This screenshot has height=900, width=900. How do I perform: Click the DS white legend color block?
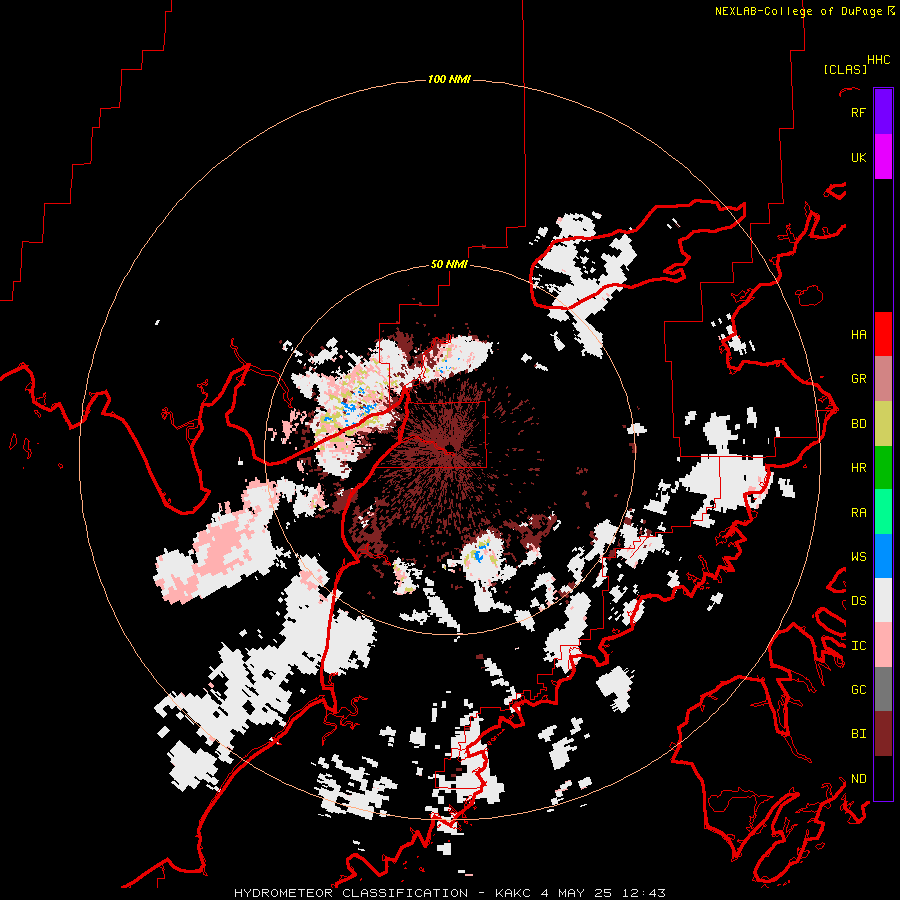883,600
